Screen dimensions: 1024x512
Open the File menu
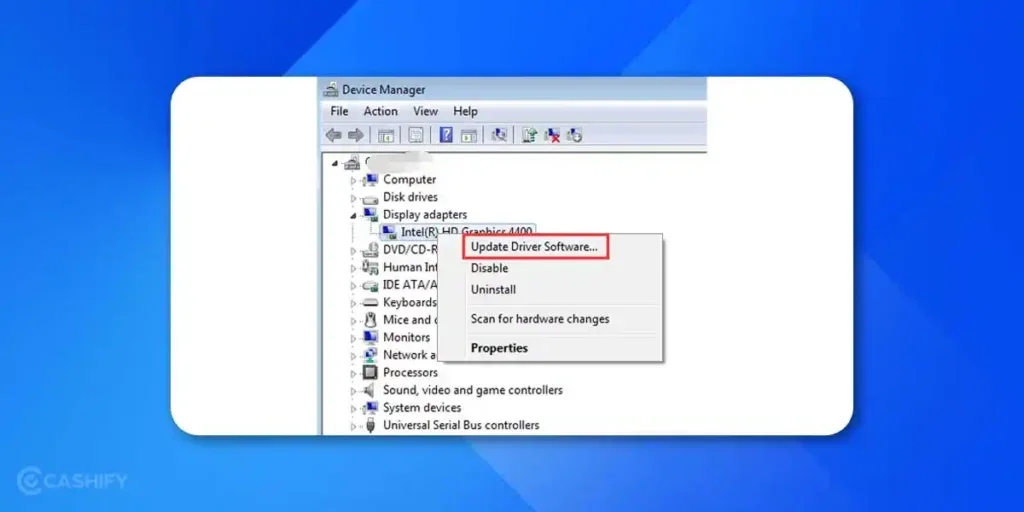pyautogui.click(x=339, y=111)
